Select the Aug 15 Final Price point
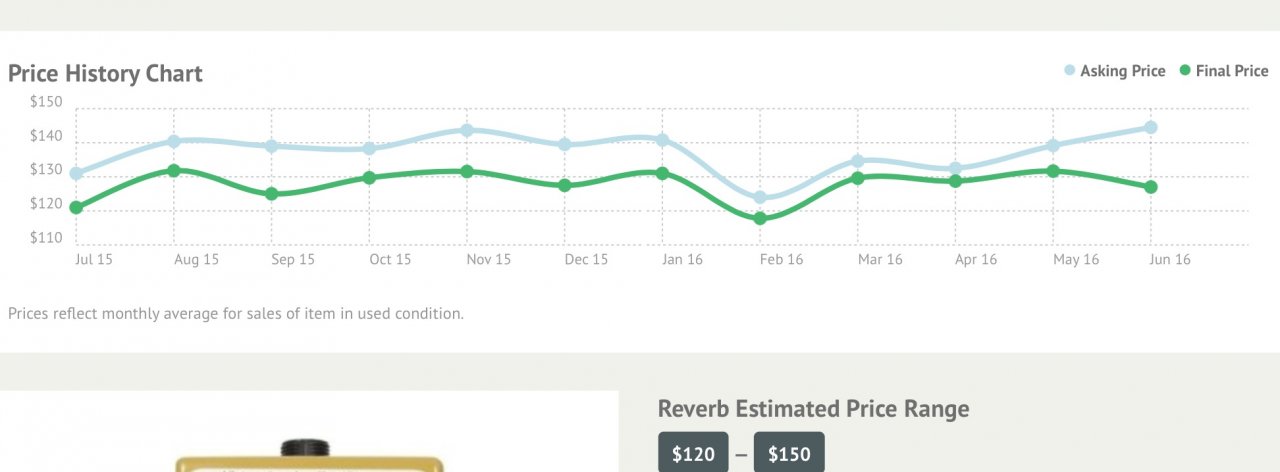 click(x=174, y=171)
